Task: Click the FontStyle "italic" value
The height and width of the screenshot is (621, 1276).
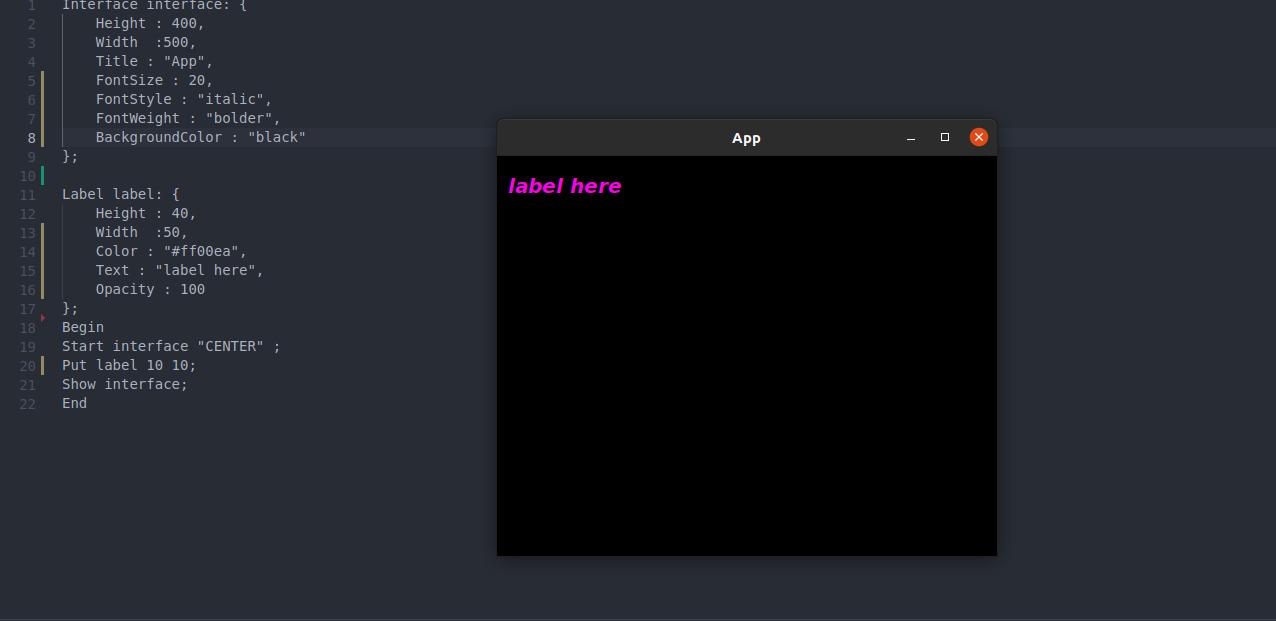Action: click(230, 99)
